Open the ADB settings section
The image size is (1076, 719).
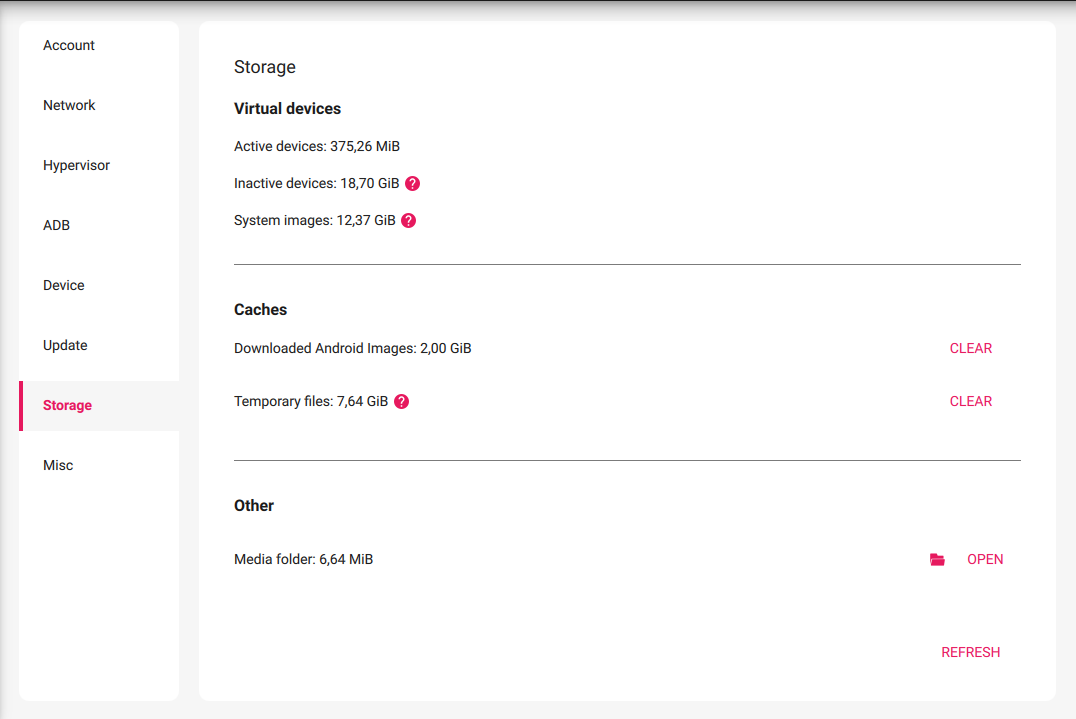(x=56, y=225)
